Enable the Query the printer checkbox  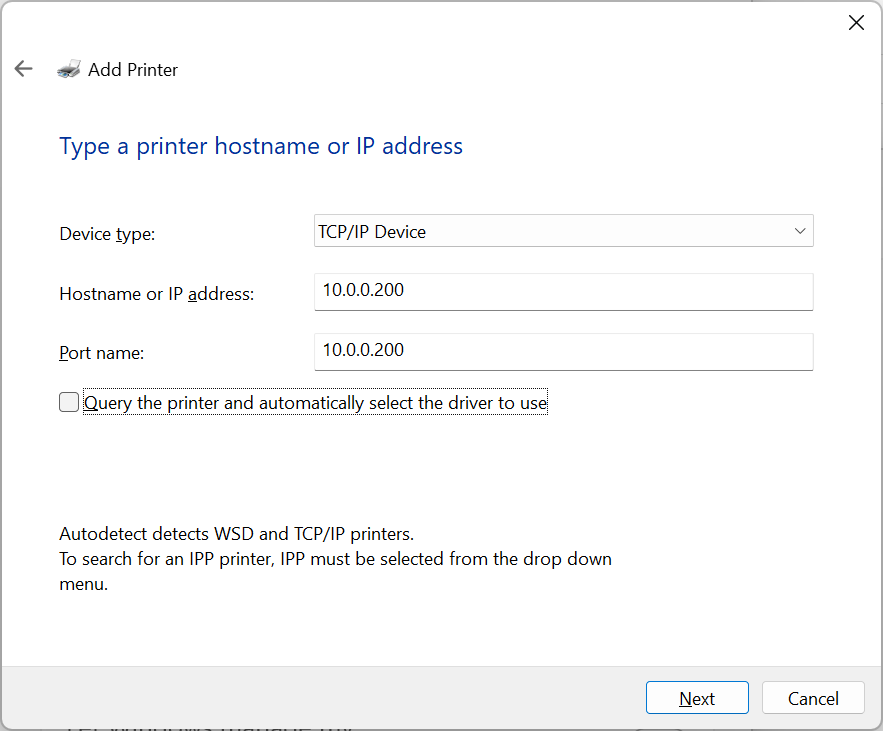click(69, 402)
